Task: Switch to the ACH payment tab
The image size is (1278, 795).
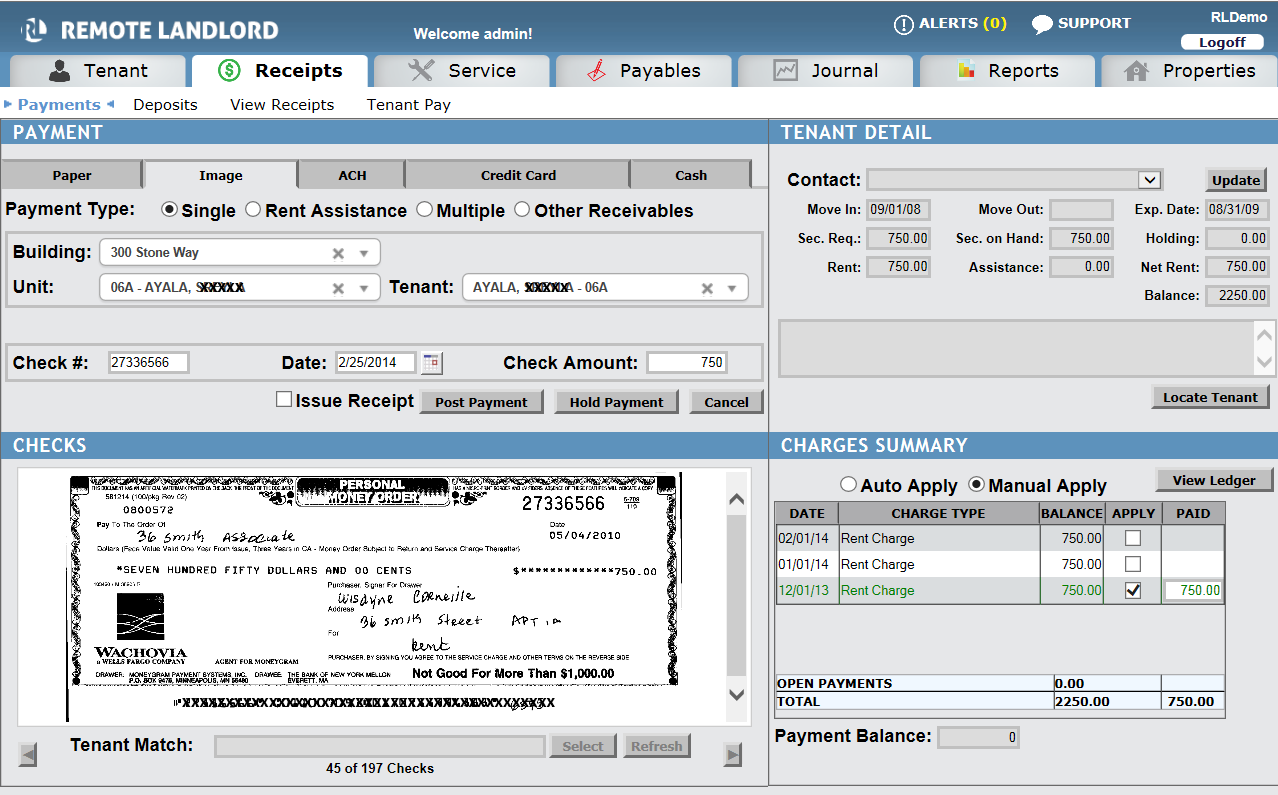Action: 351,174
